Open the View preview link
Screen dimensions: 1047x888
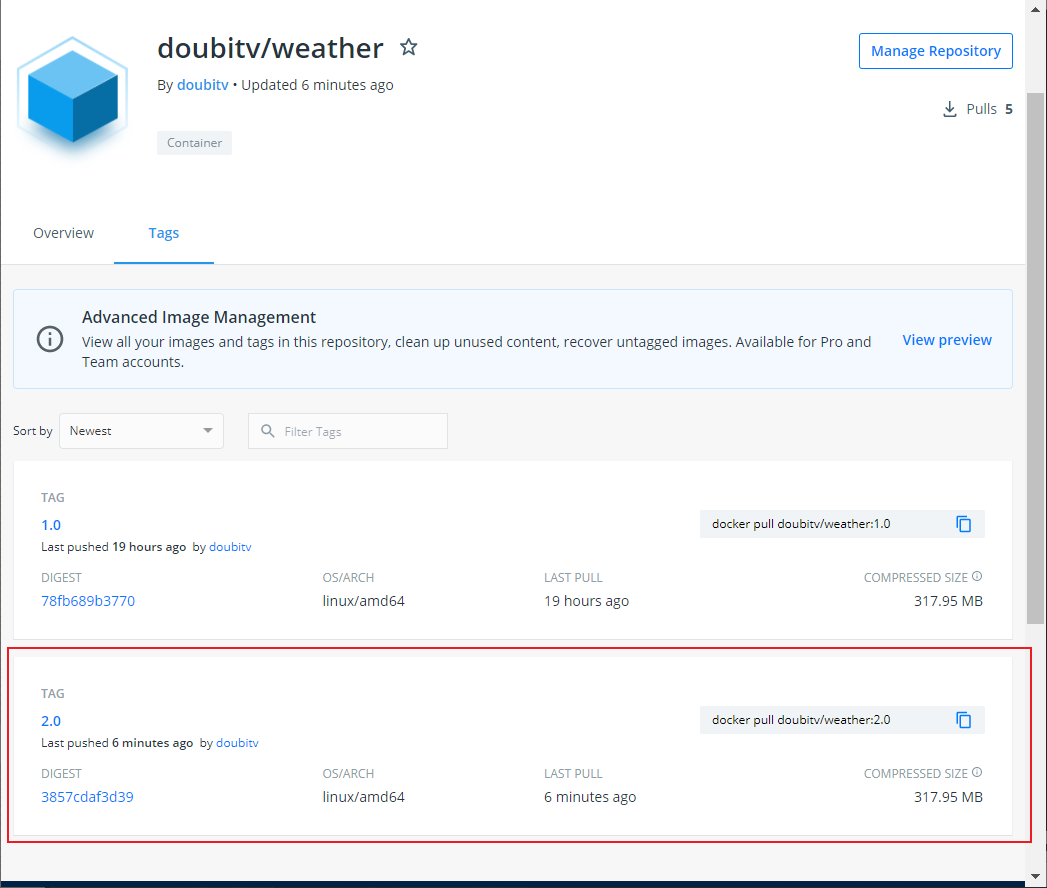click(x=946, y=340)
